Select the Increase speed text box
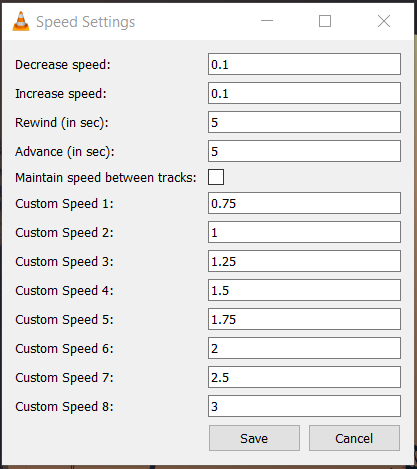 304,93
